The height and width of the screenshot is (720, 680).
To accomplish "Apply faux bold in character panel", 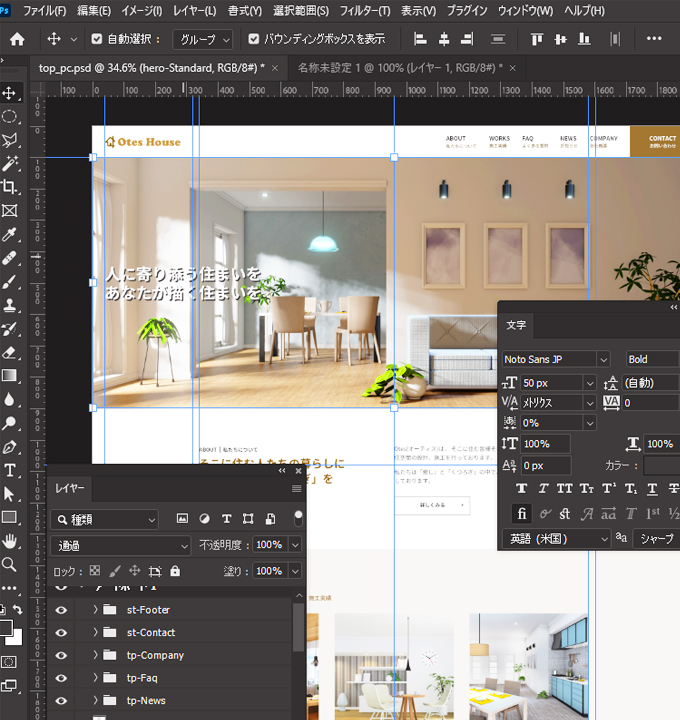I will coord(522,489).
